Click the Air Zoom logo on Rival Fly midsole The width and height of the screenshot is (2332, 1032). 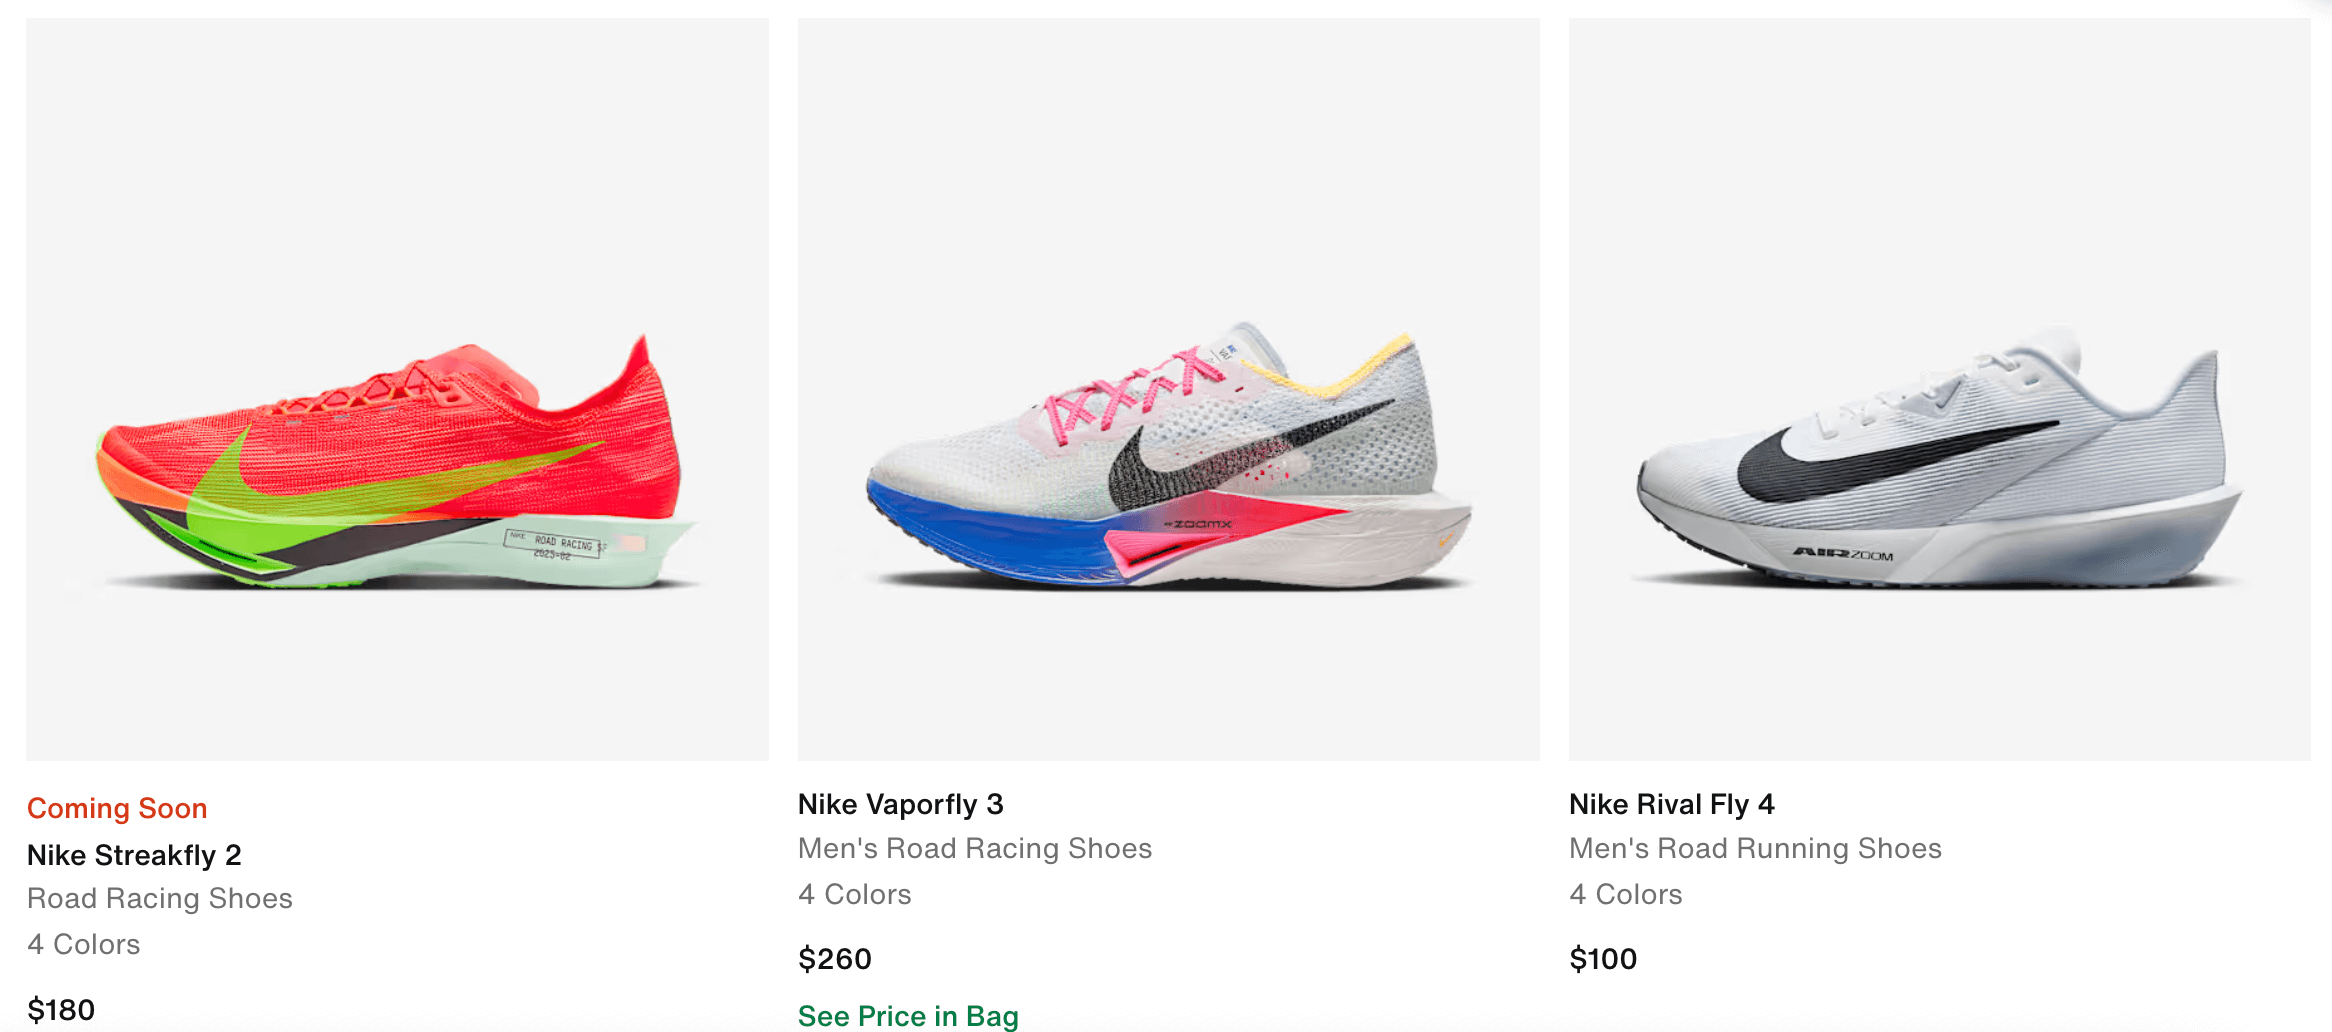[1842, 554]
